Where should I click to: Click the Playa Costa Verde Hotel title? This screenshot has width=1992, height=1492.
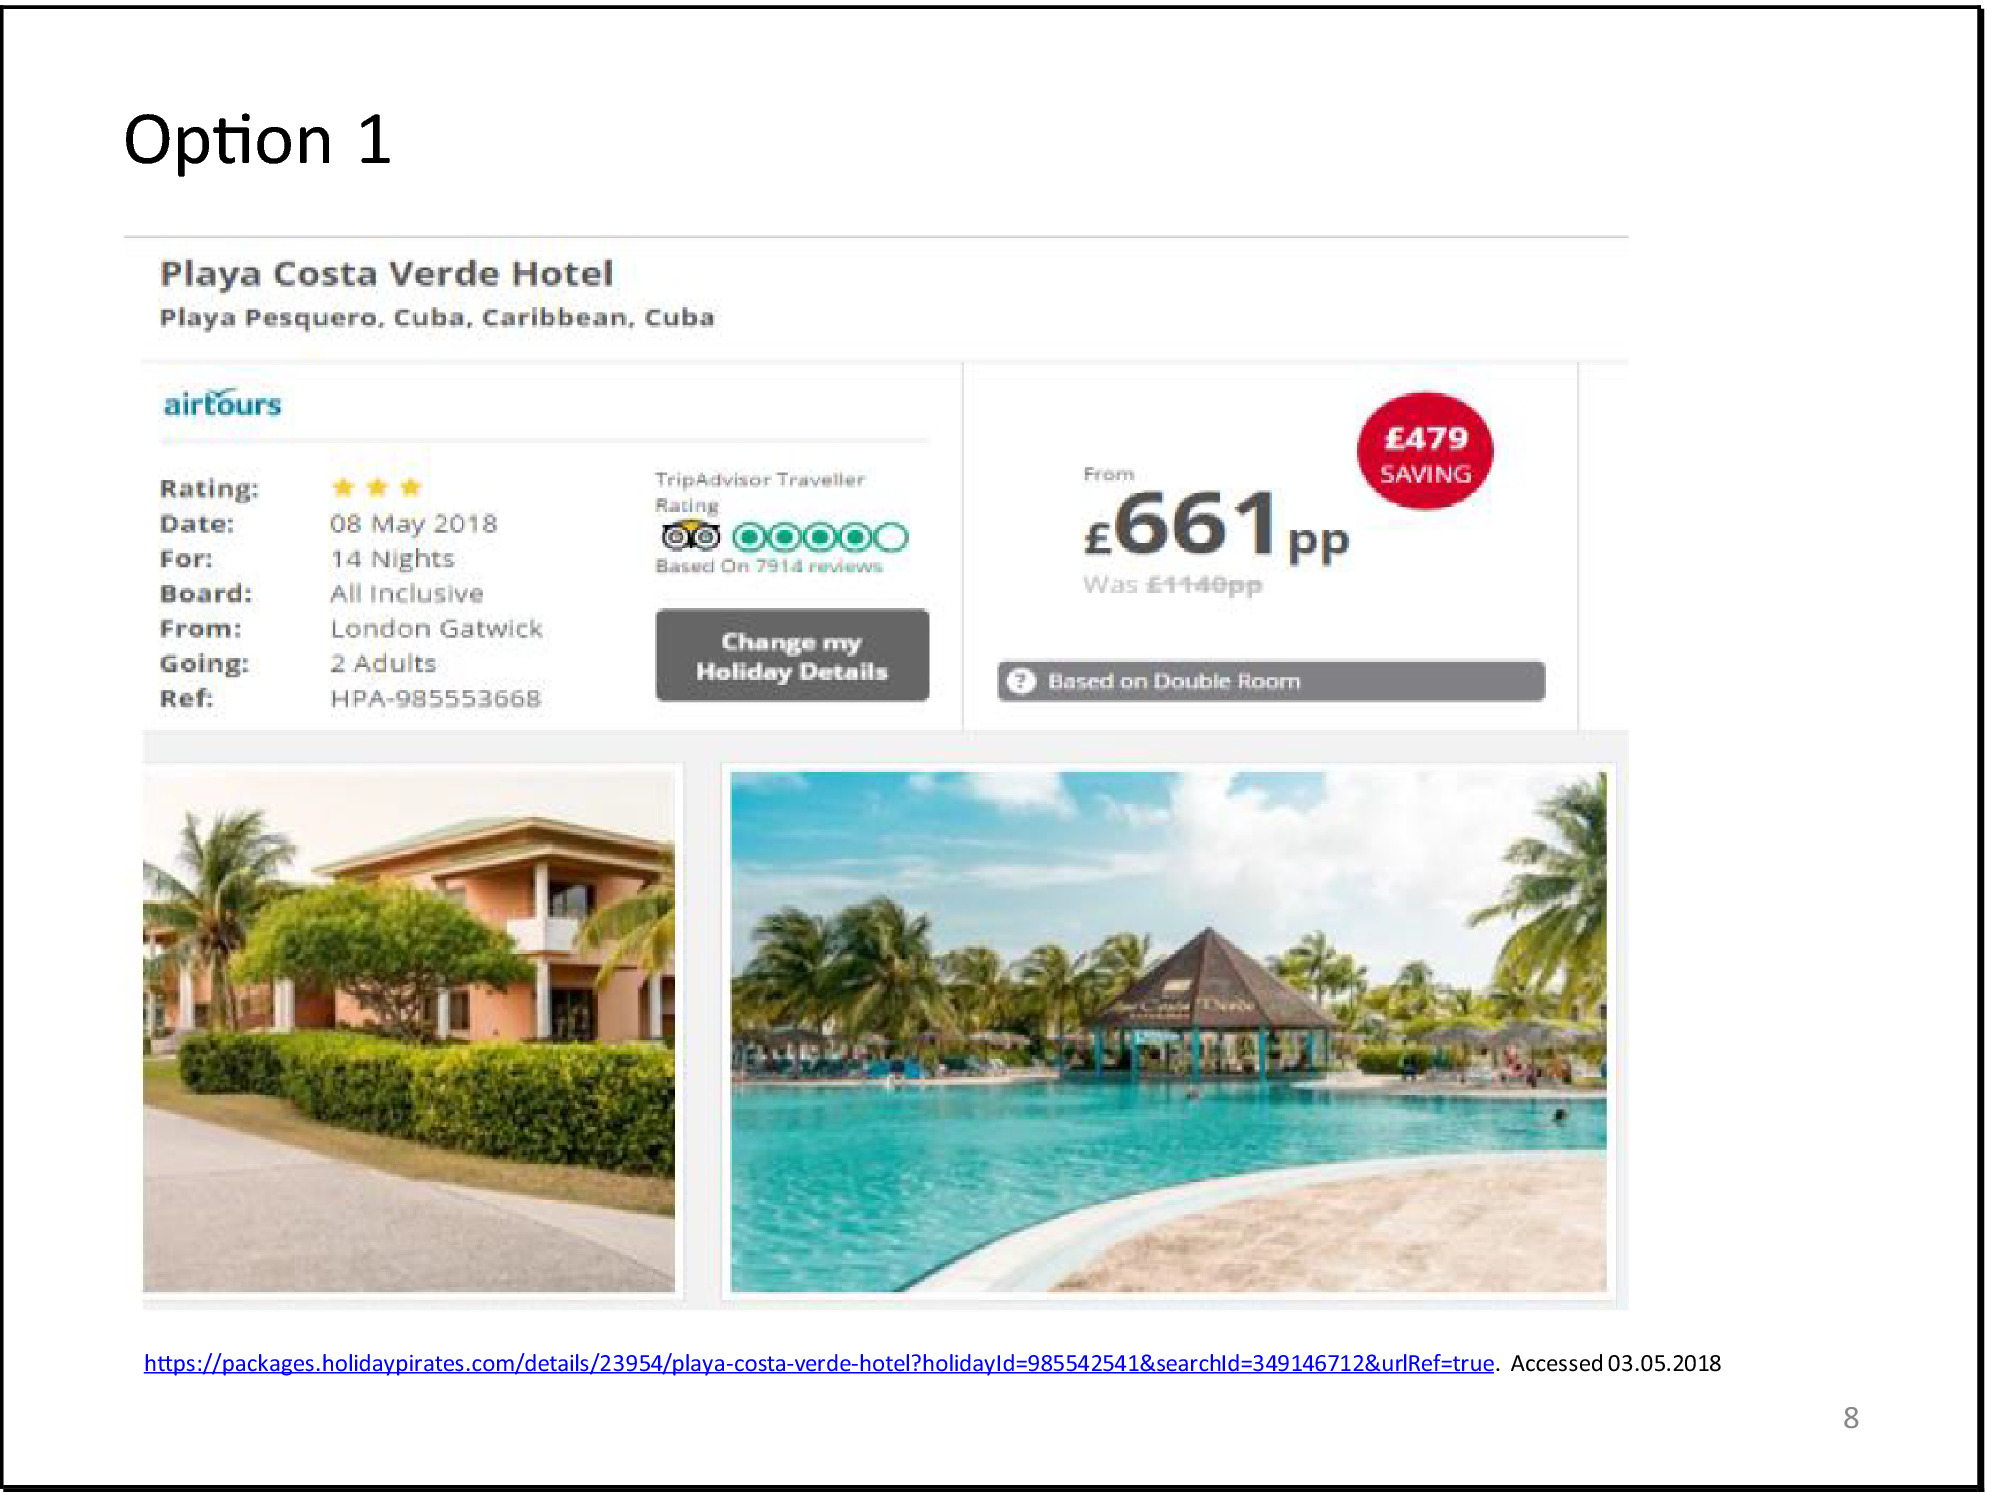tap(387, 274)
